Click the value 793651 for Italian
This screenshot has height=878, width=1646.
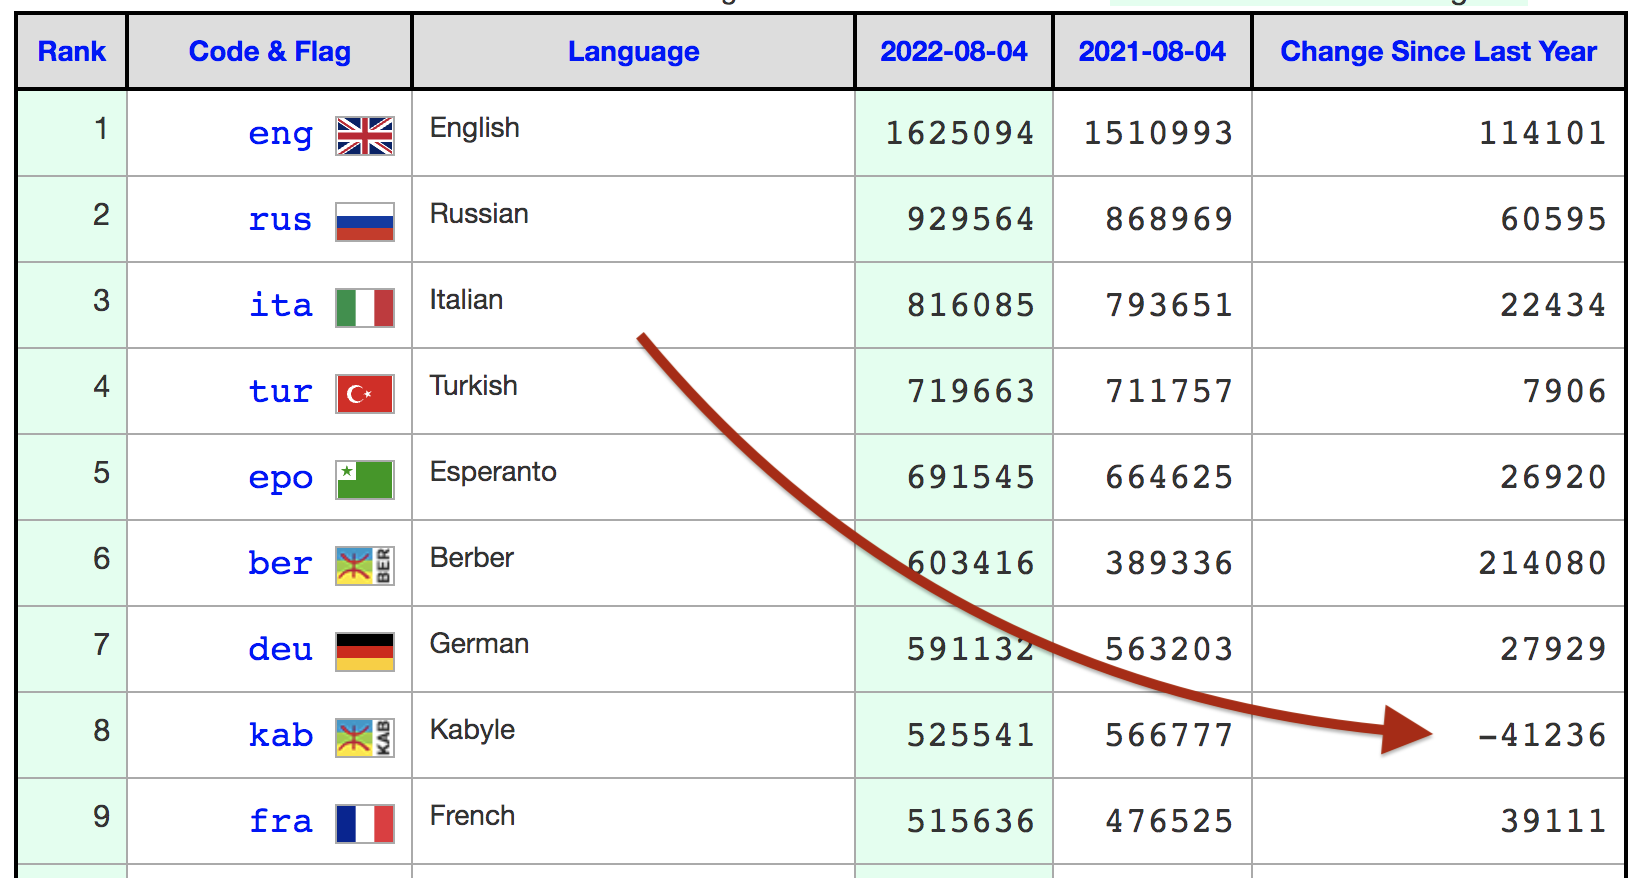(x=1169, y=305)
